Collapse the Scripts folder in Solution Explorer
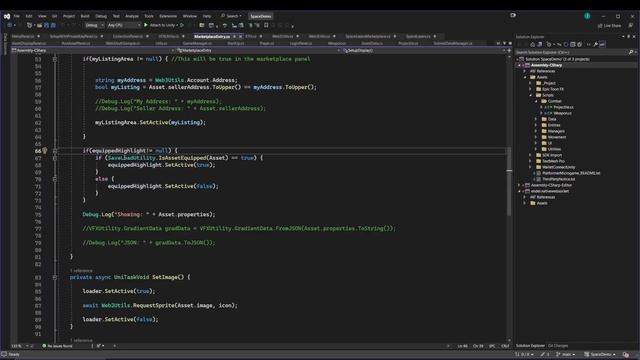 coord(531,95)
